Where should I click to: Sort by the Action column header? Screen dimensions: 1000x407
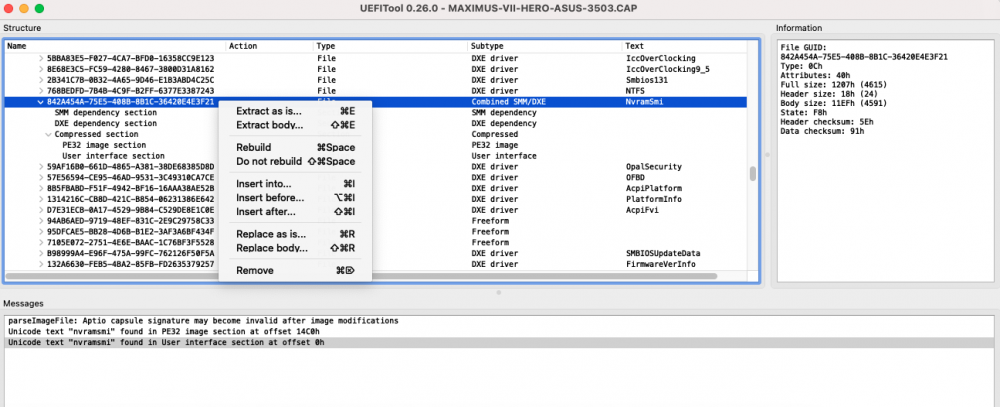click(270, 46)
